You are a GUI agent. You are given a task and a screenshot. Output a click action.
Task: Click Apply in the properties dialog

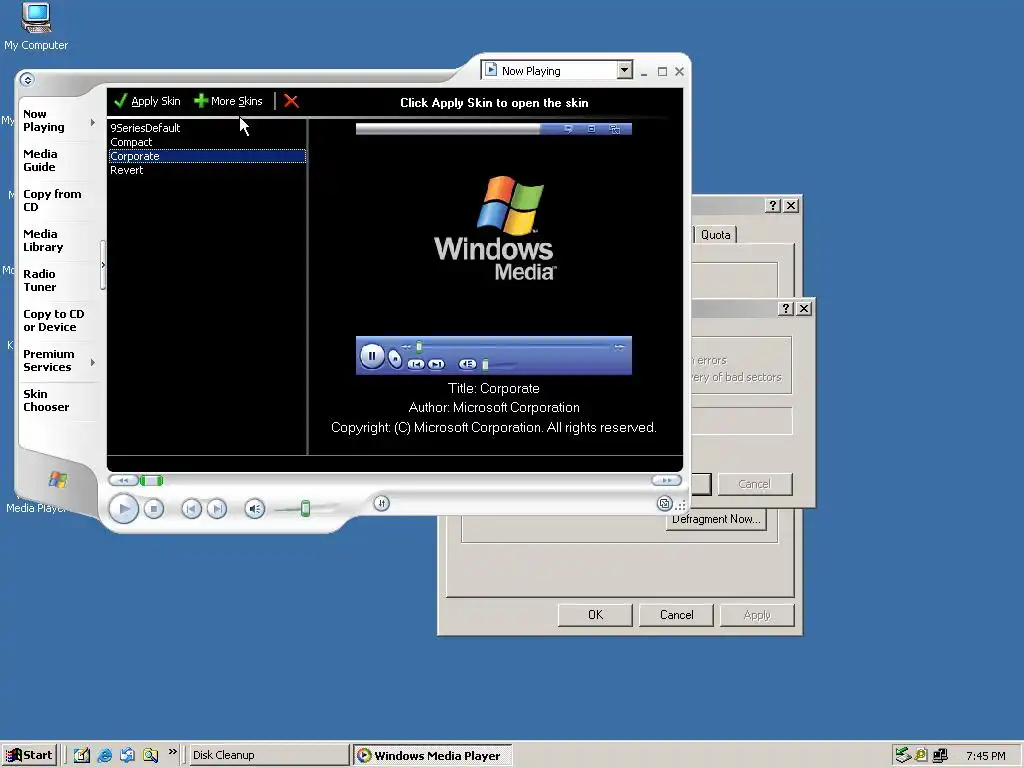[758, 615]
